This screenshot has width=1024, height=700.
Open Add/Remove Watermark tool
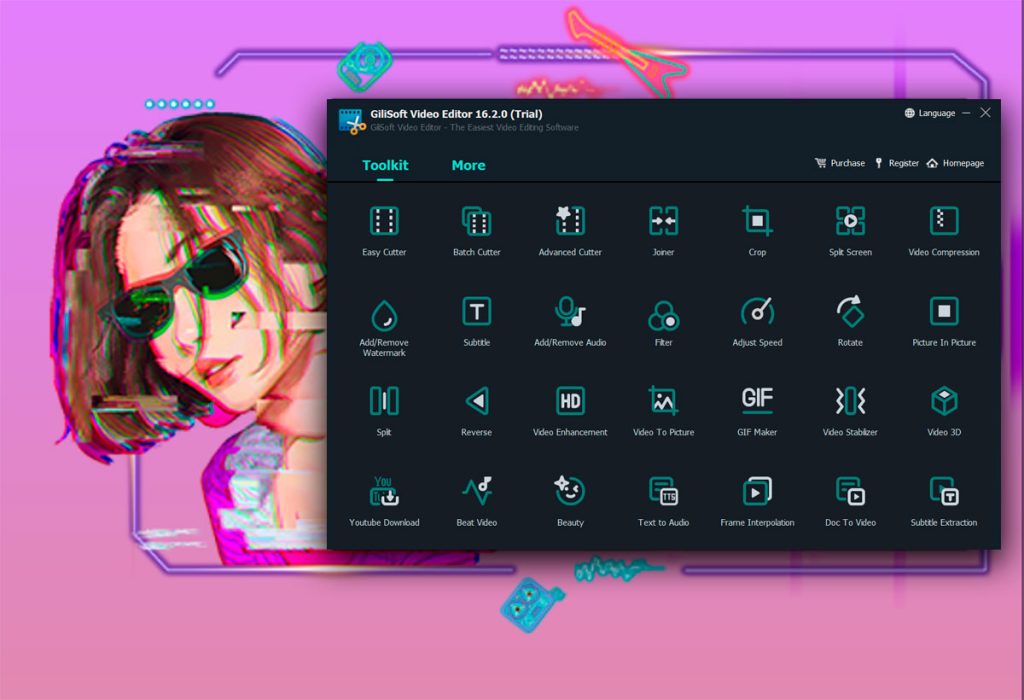[384, 326]
